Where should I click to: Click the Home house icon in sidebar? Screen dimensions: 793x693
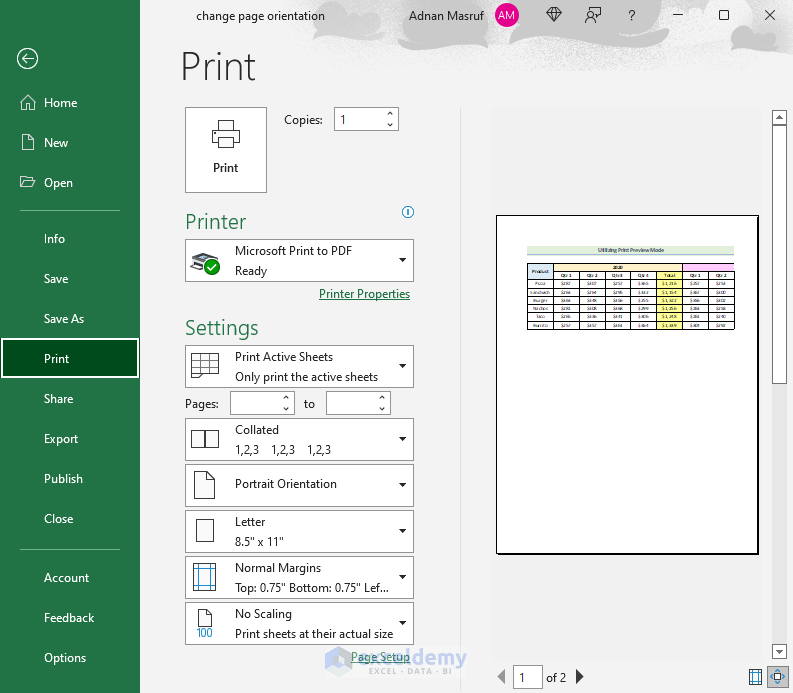(x=28, y=103)
